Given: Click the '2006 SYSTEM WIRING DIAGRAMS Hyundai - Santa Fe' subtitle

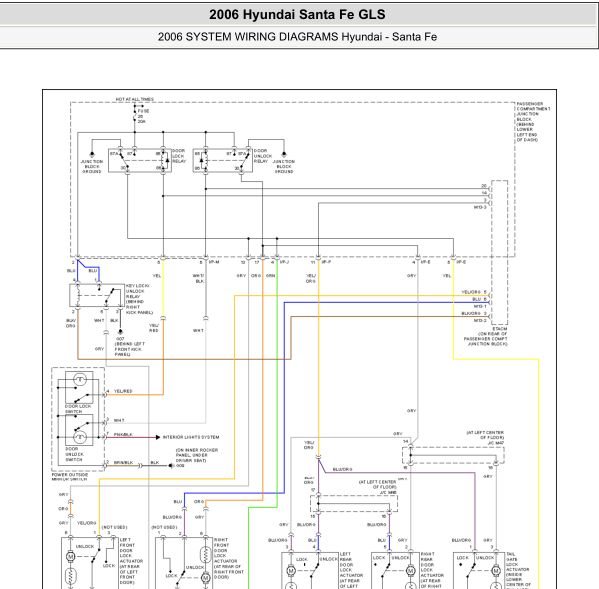Looking at the screenshot, I should click(297, 37).
